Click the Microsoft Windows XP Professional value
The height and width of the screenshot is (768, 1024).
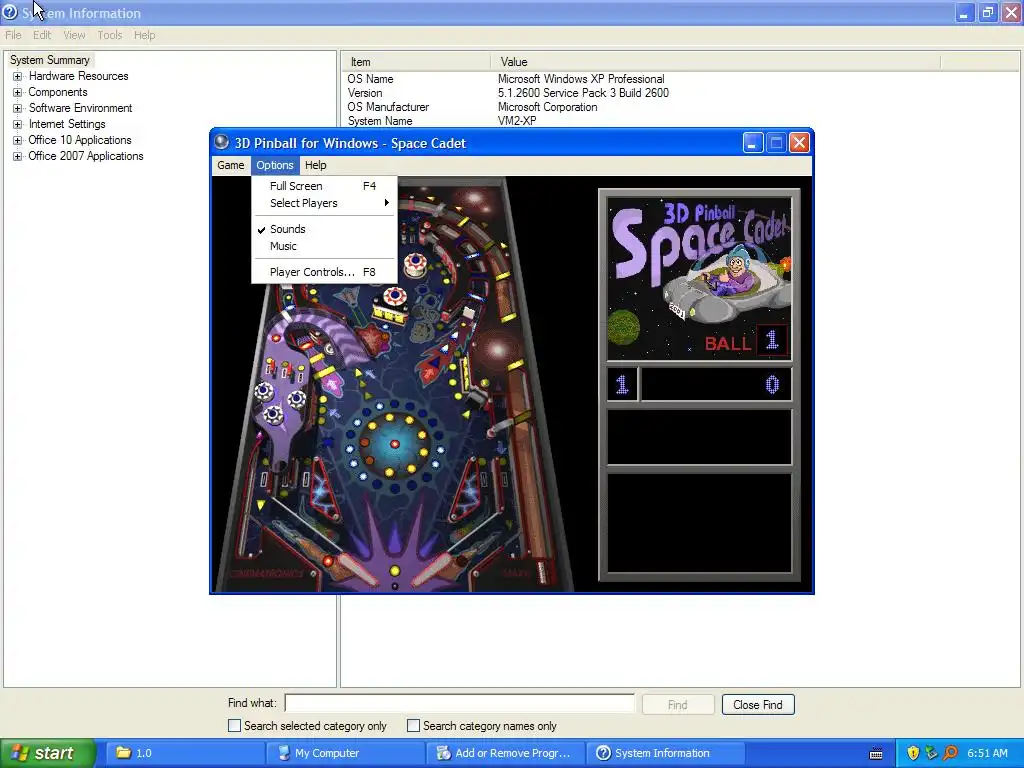click(x=581, y=79)
